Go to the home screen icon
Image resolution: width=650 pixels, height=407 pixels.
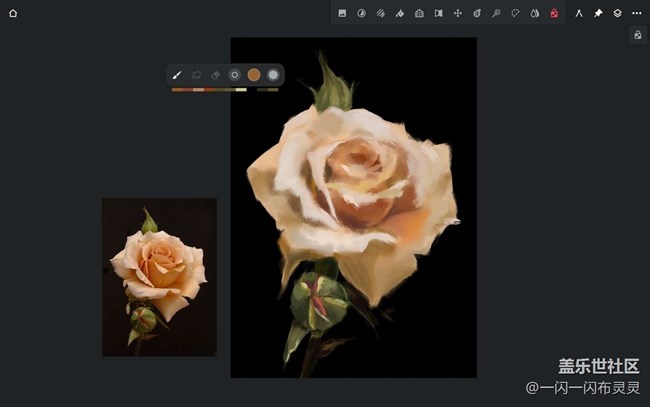(13, 13)
